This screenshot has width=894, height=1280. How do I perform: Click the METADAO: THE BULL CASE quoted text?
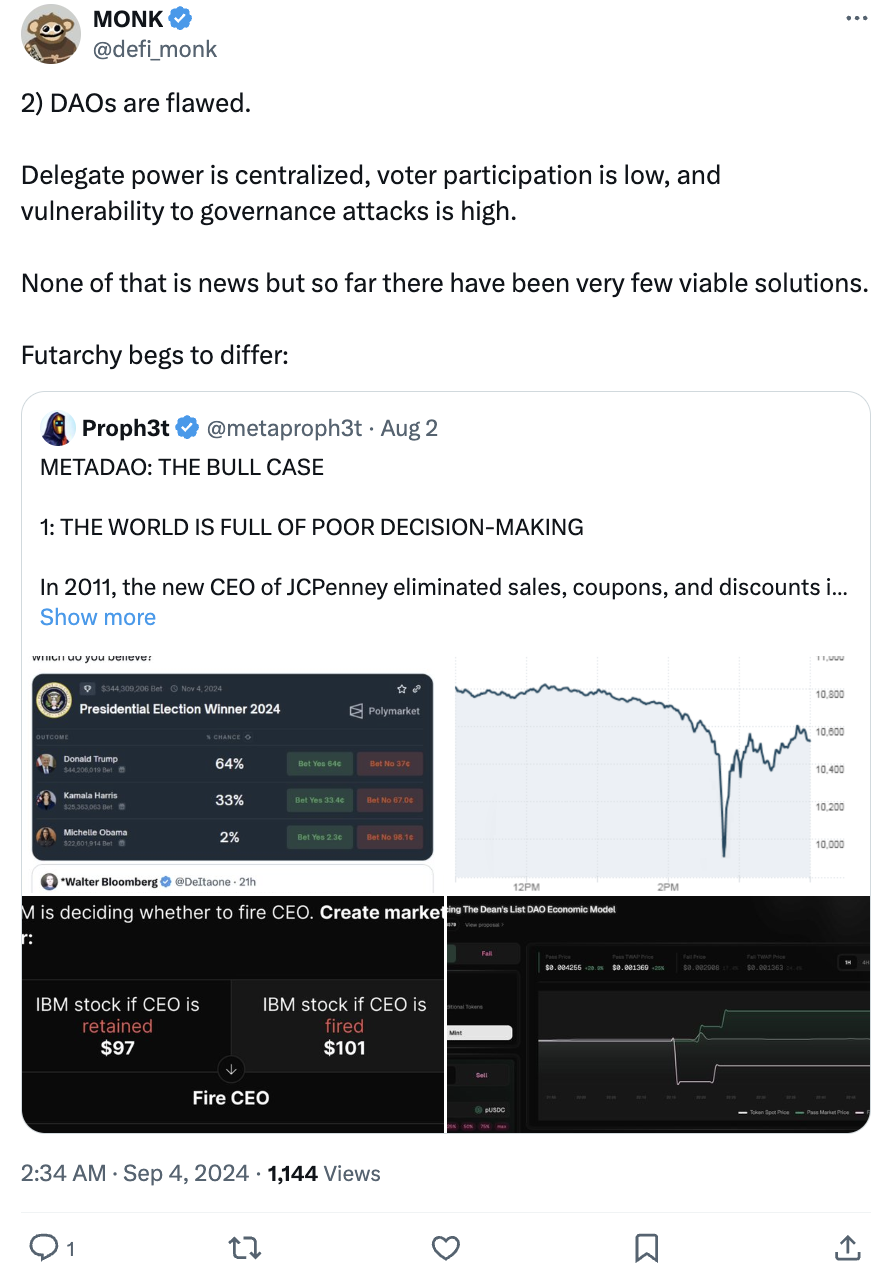pyautogui.click(x=182, y=467)
